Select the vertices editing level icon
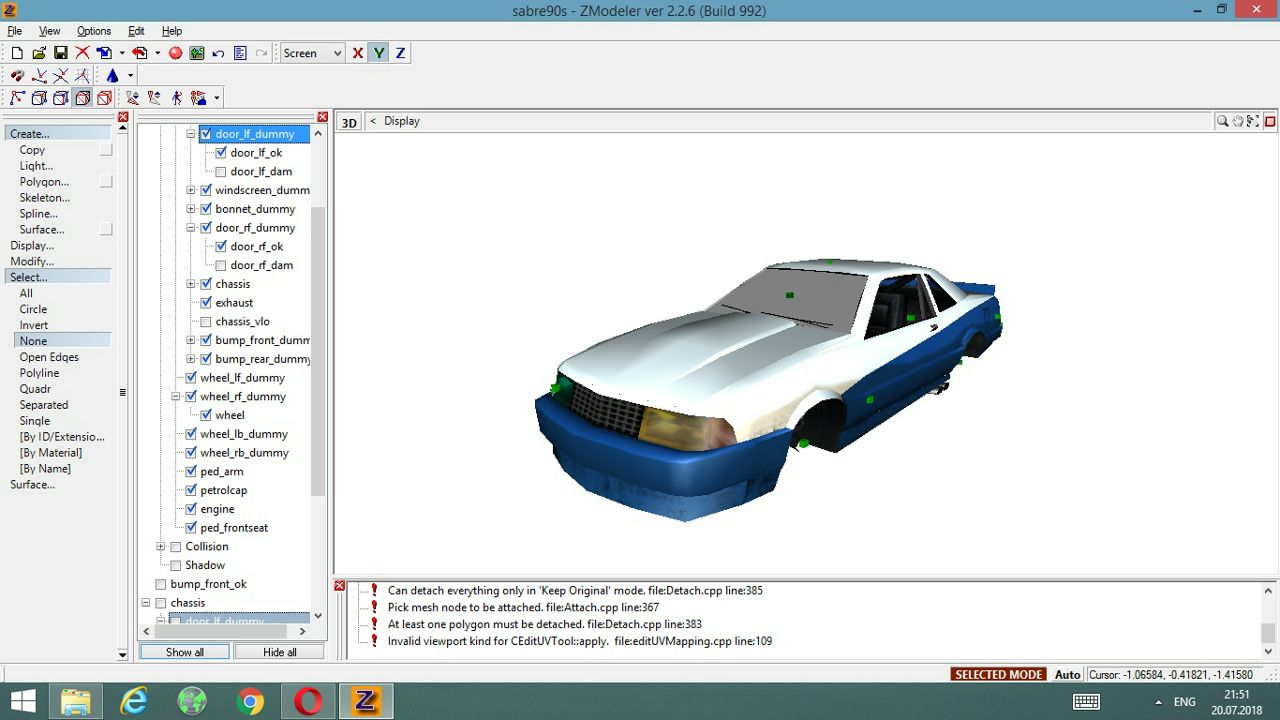The width and height of the screenshot is (1280, 720). click(17, 98)
